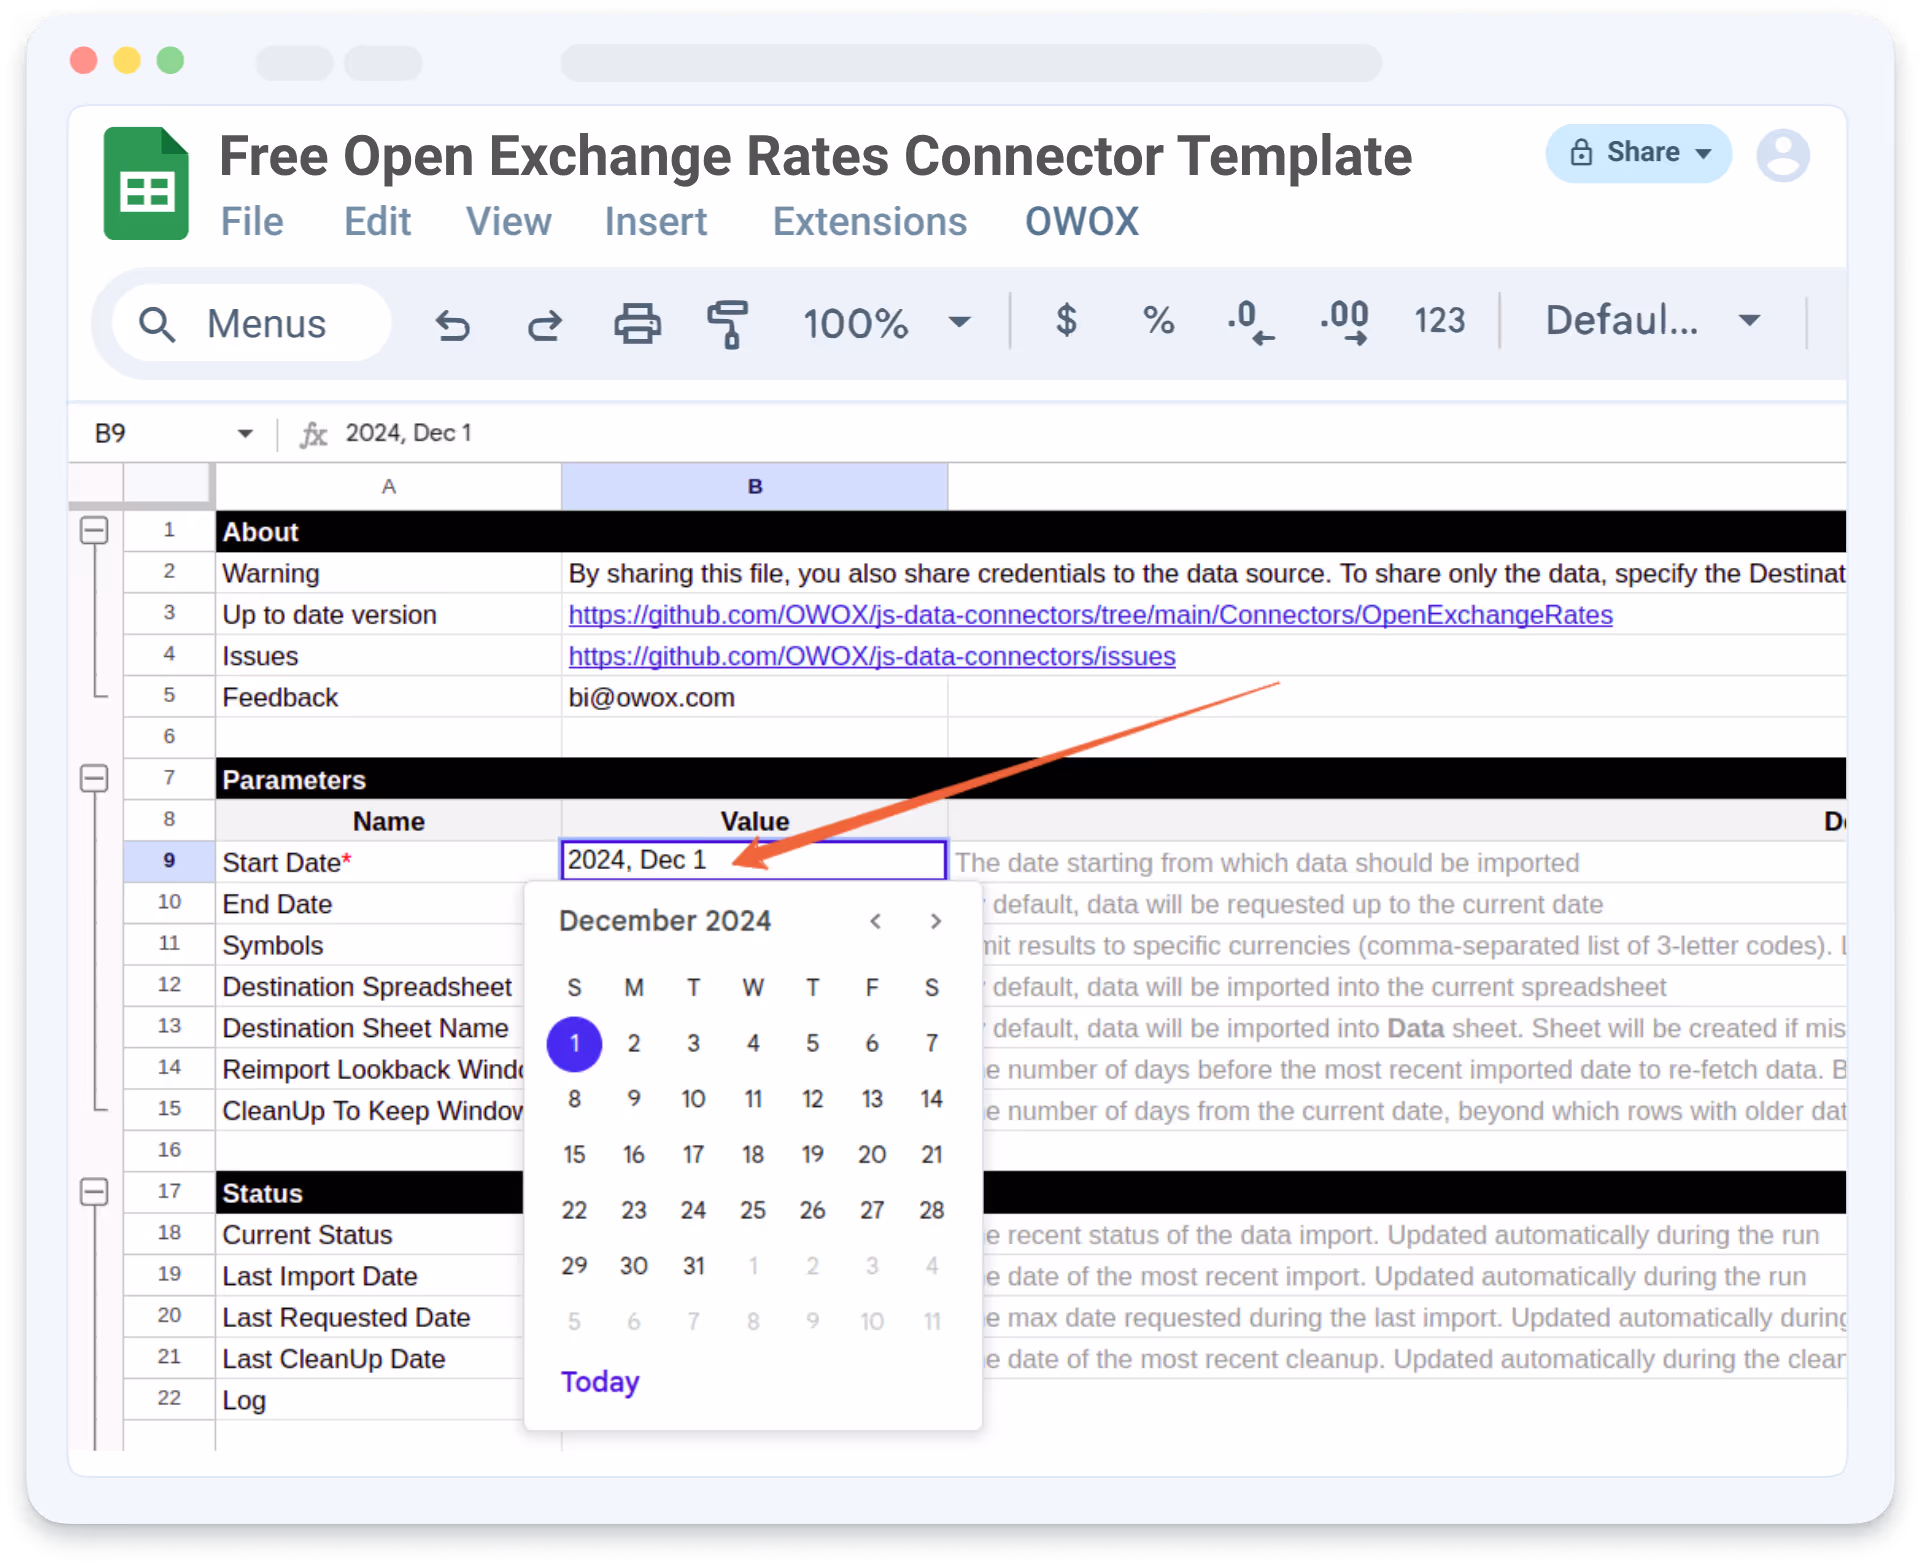Image resolution: width=1920 pixels, height=1562 pixels.
Task: Increase decimal places icon
Action: pos(1345,322)
